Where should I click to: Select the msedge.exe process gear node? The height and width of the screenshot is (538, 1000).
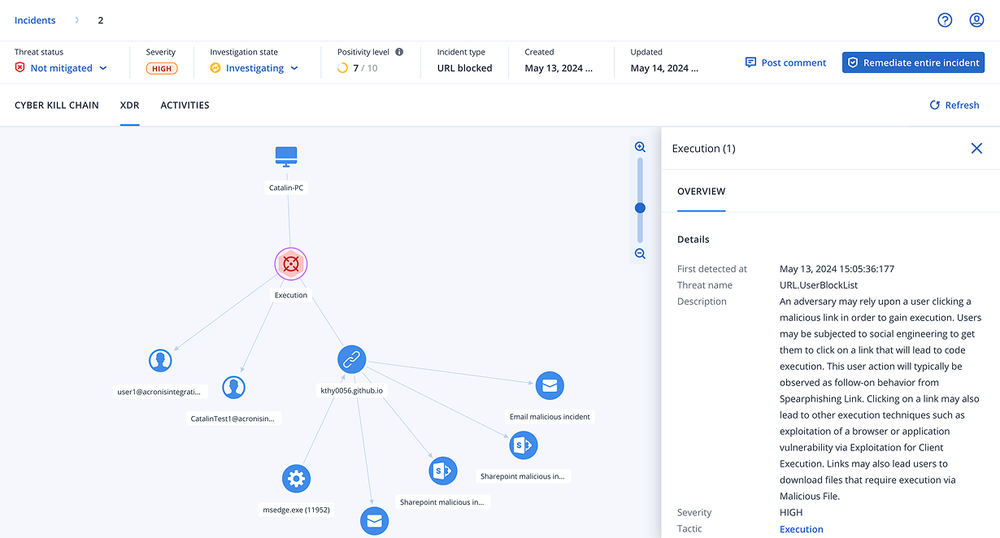coord(296,478)
